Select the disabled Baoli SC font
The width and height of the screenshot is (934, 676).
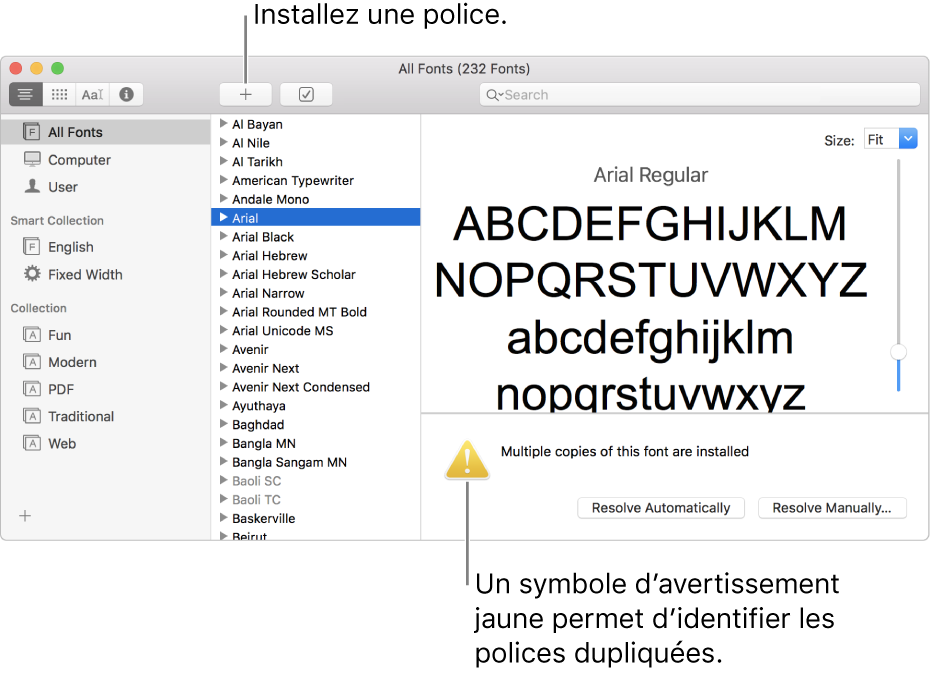[x=316, y=481]
